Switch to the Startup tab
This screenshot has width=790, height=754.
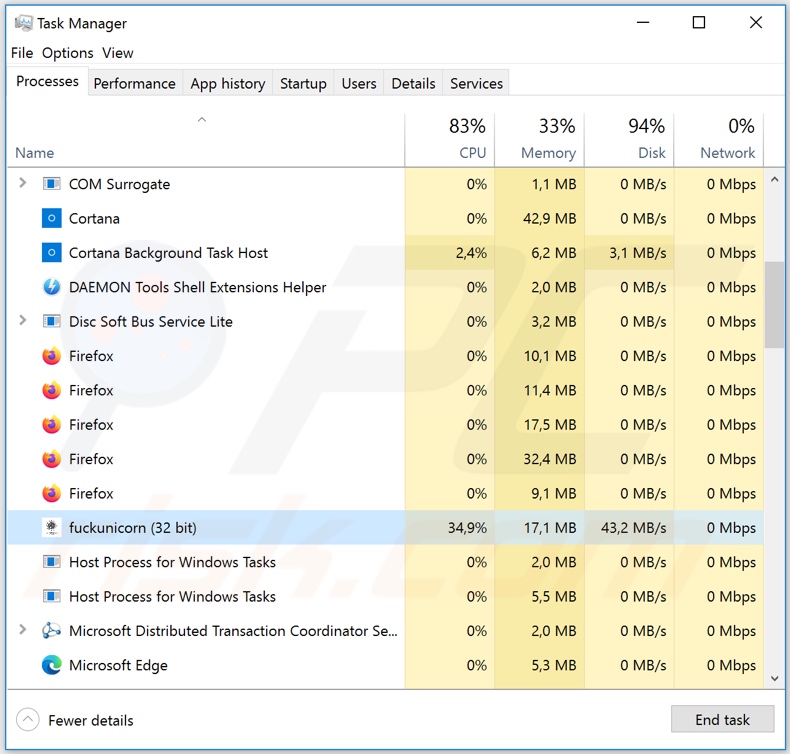point(303,83)
